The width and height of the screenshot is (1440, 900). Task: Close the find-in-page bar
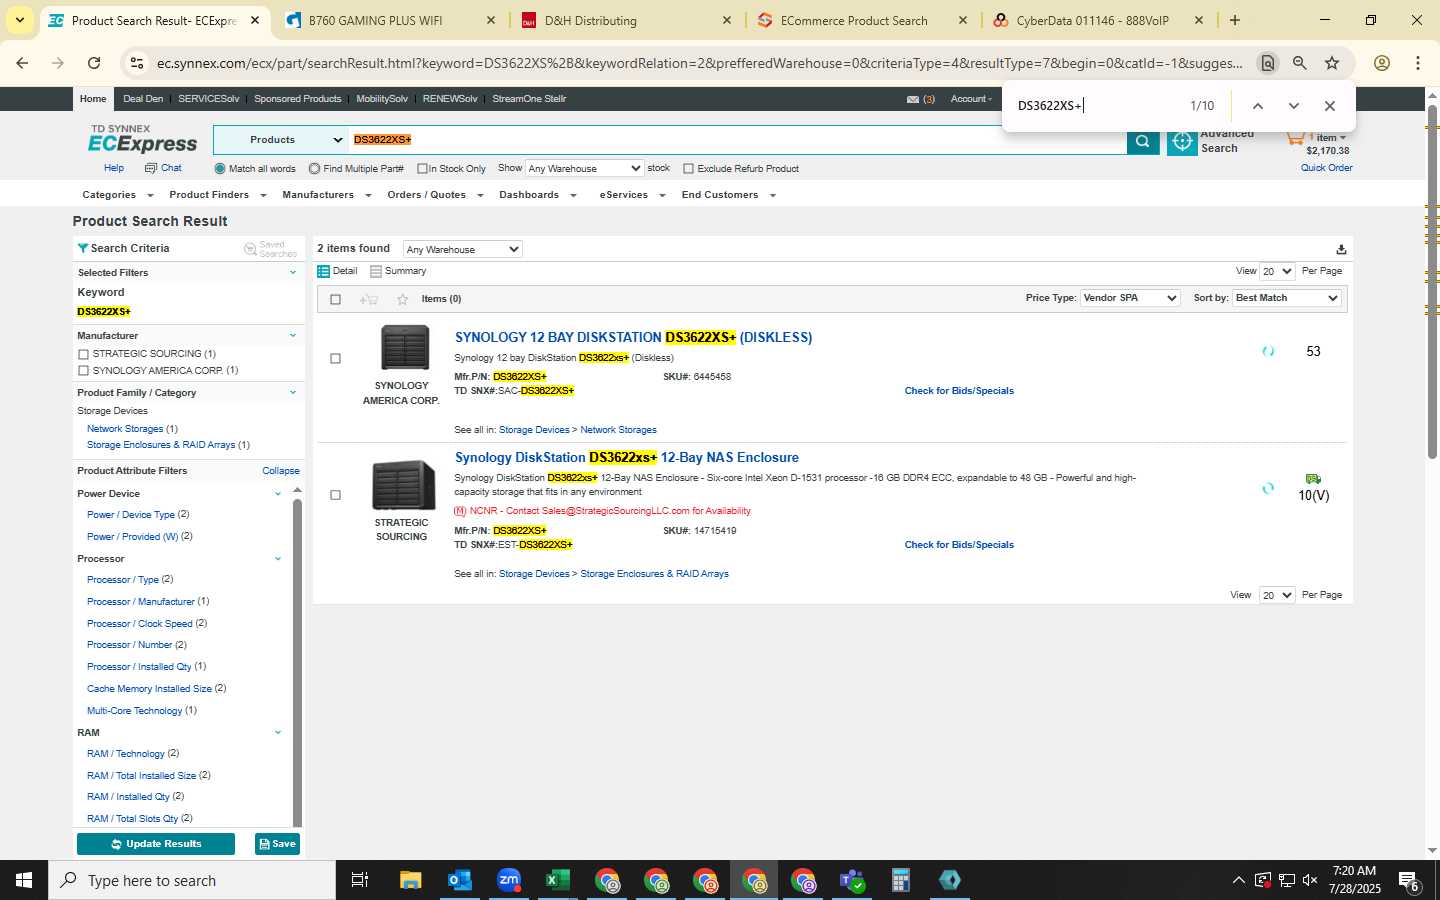[1330, 106]
